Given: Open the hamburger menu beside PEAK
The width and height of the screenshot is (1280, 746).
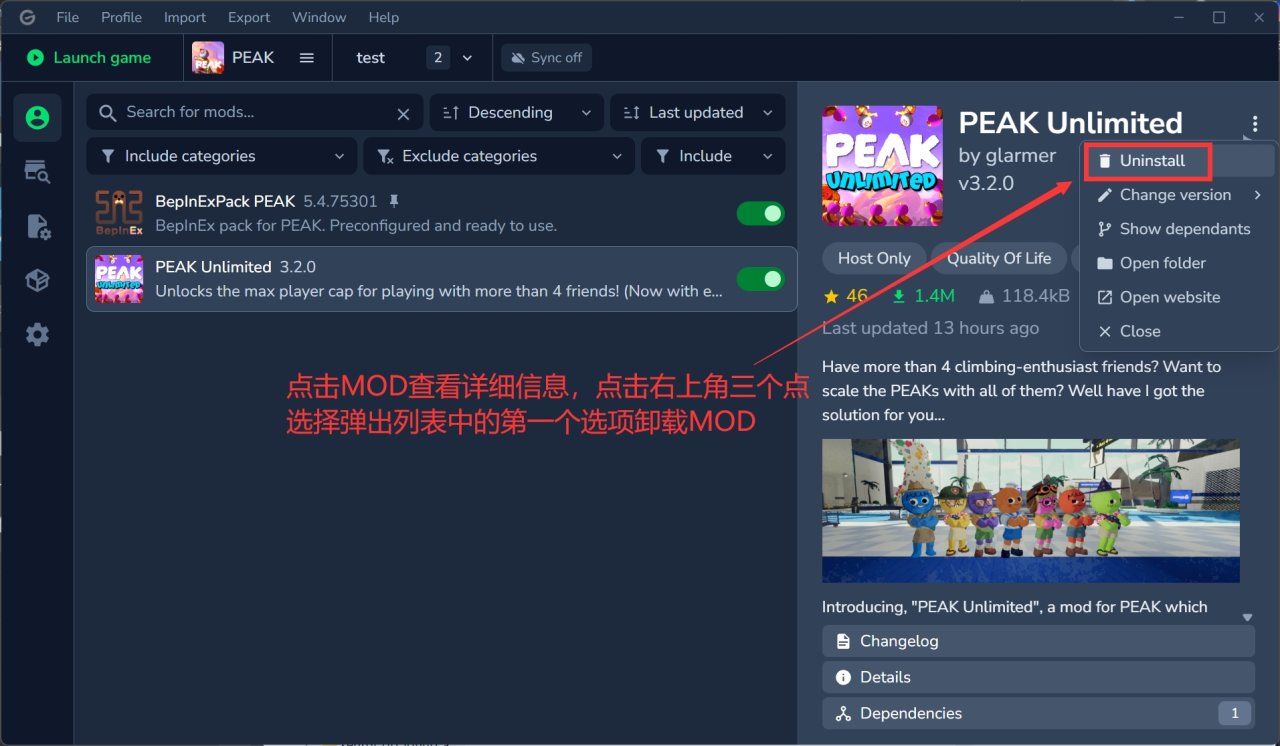Looking at the screenshot, I should click(307, 58).
